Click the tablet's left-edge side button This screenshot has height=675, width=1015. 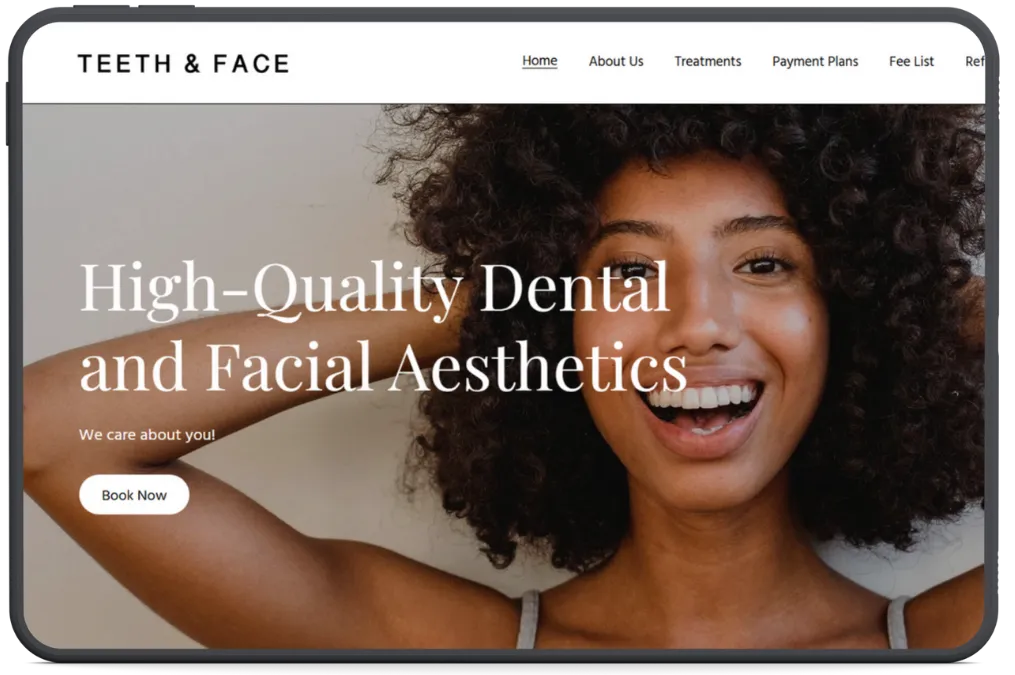coord(8,113)
